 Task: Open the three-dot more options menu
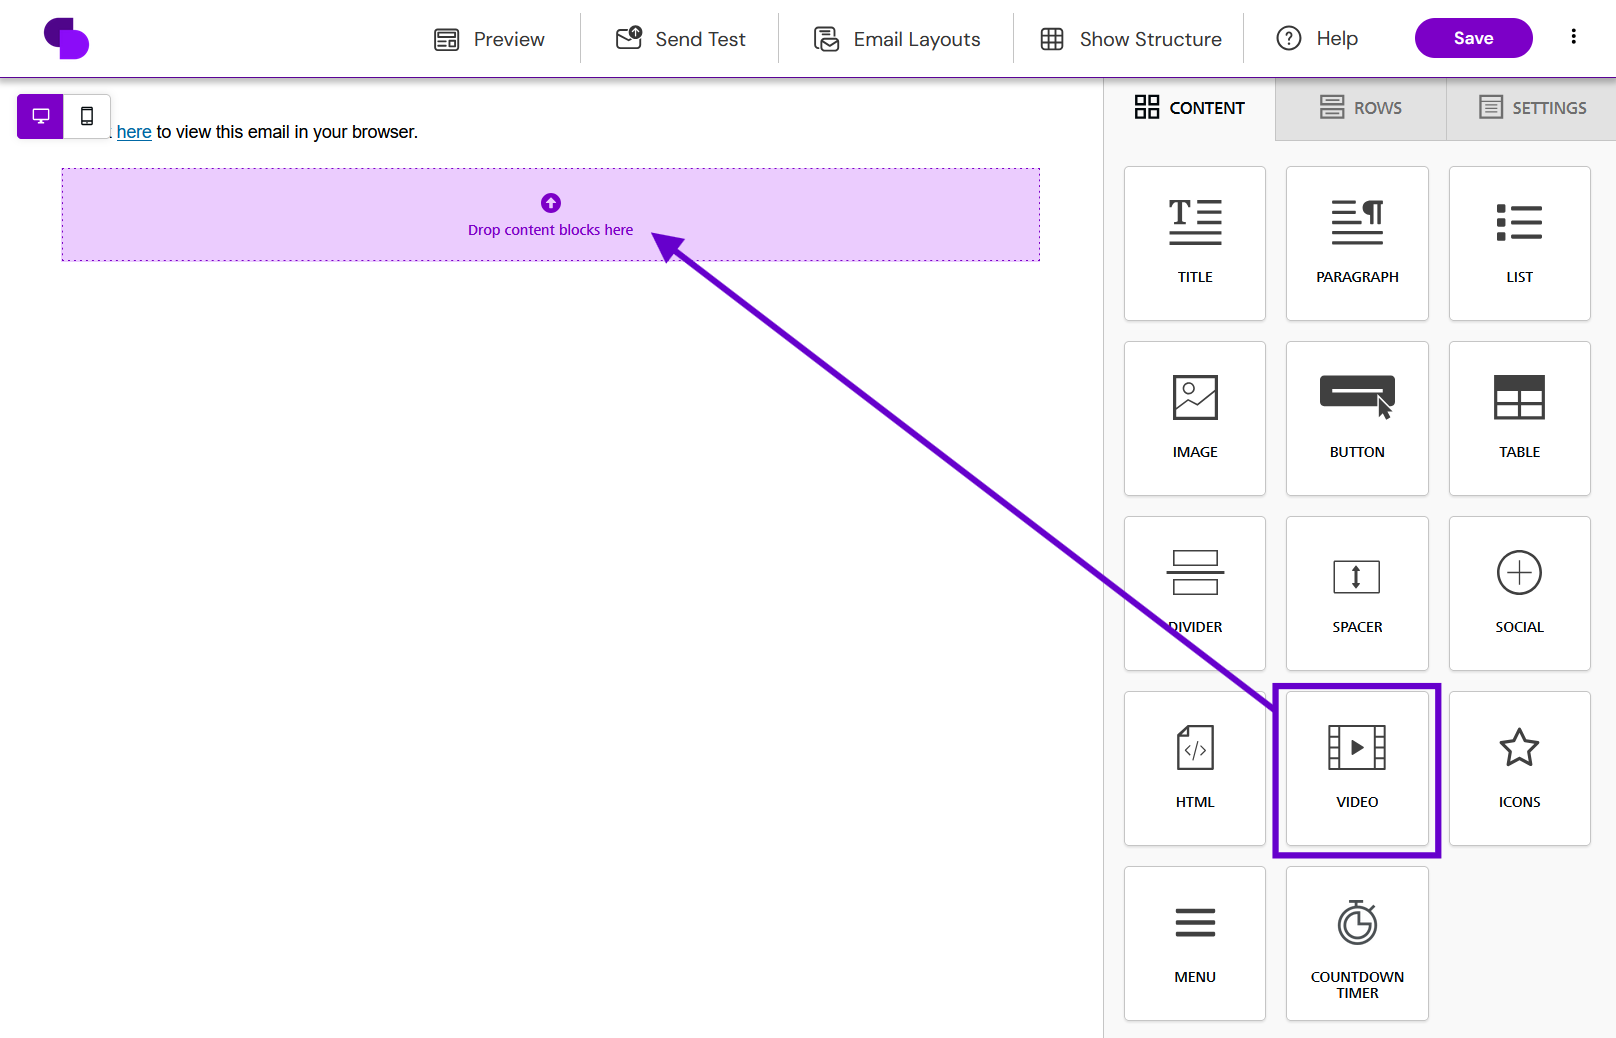point(1573,37)
